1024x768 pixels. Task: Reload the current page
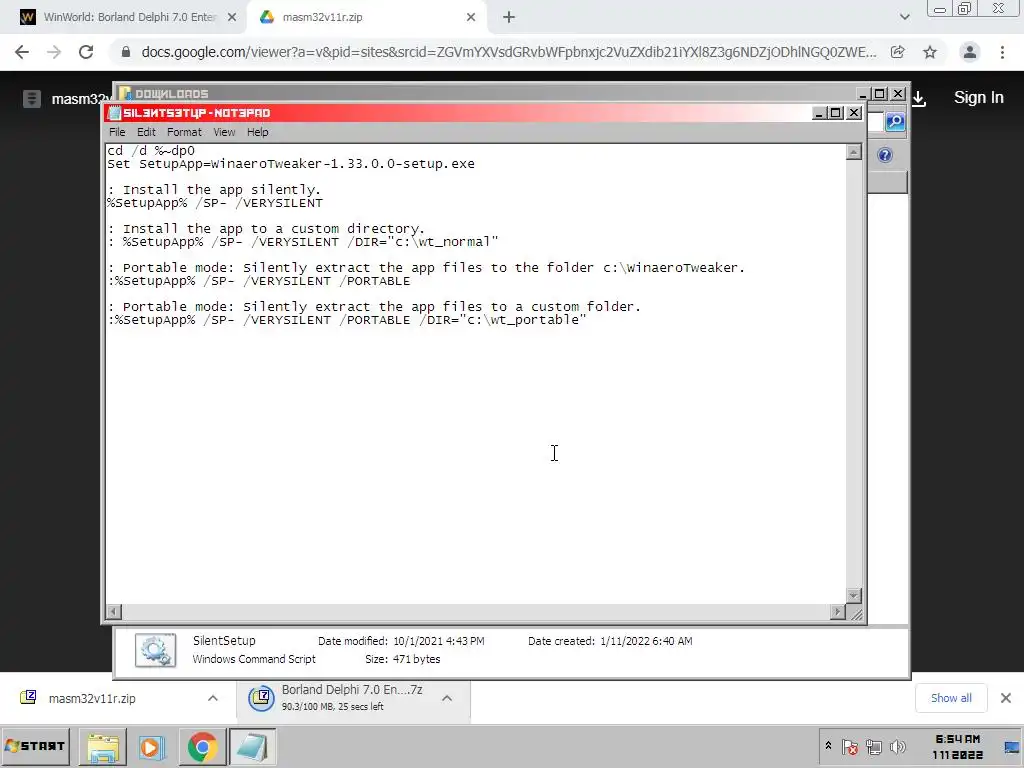[x=86, y=52]
